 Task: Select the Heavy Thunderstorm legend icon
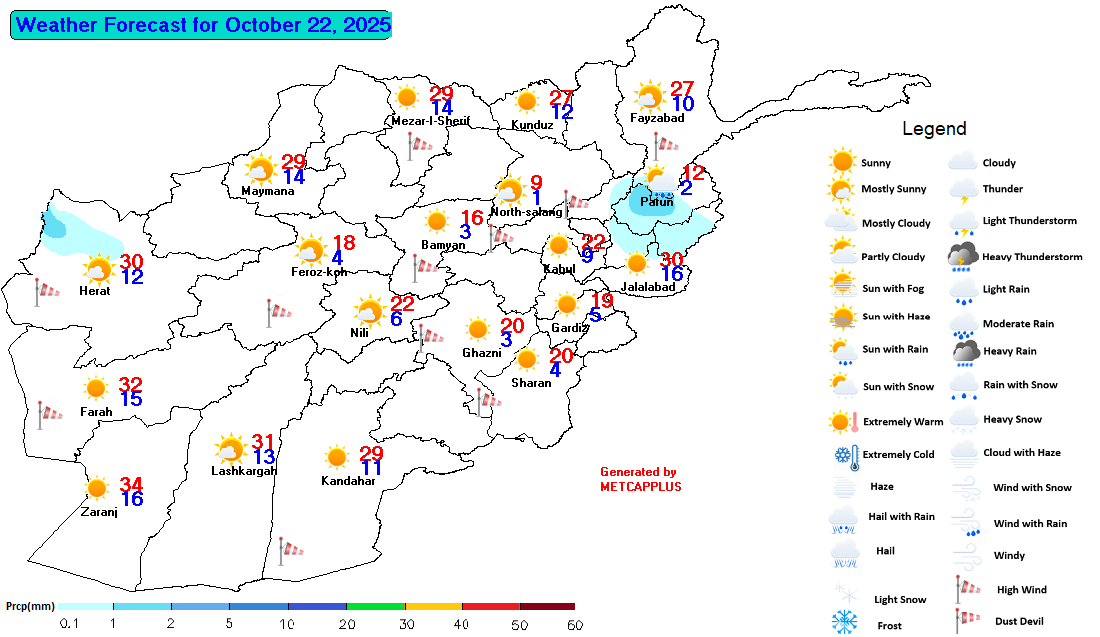click(964, 257)
